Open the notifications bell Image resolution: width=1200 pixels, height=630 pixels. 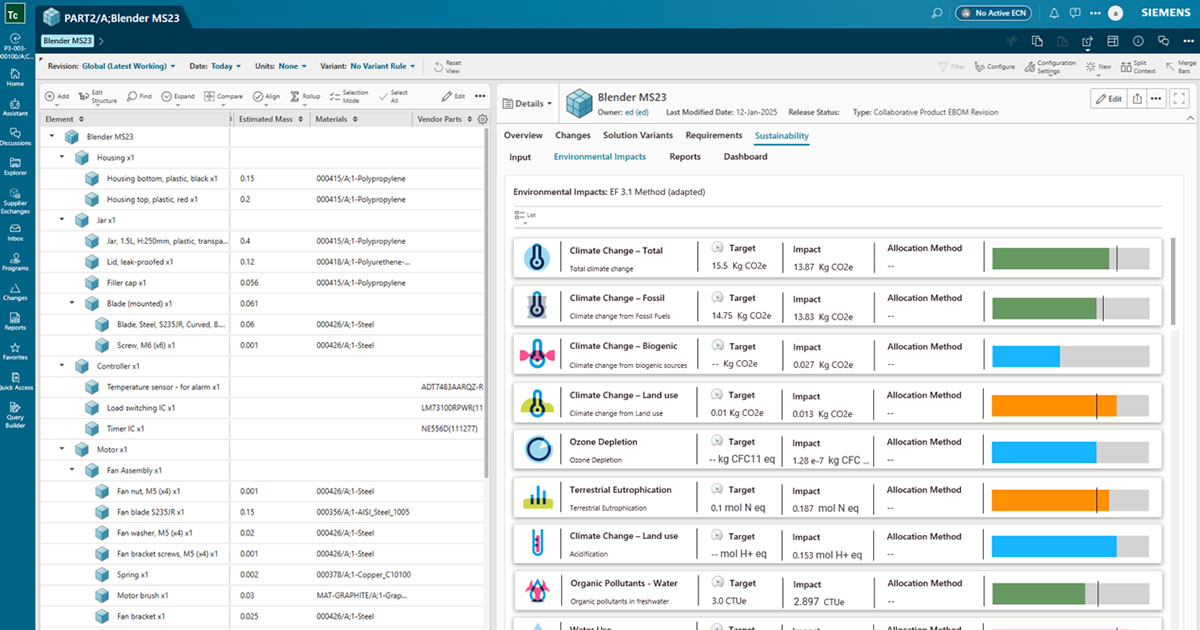pos(1054,13)
